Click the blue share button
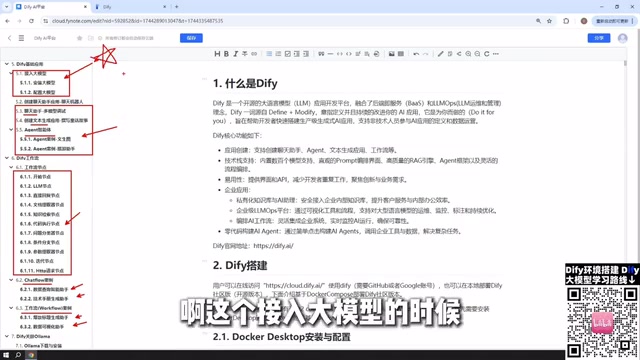The height and width of the screenshot is (360, 640). click(x=599, y=38)
